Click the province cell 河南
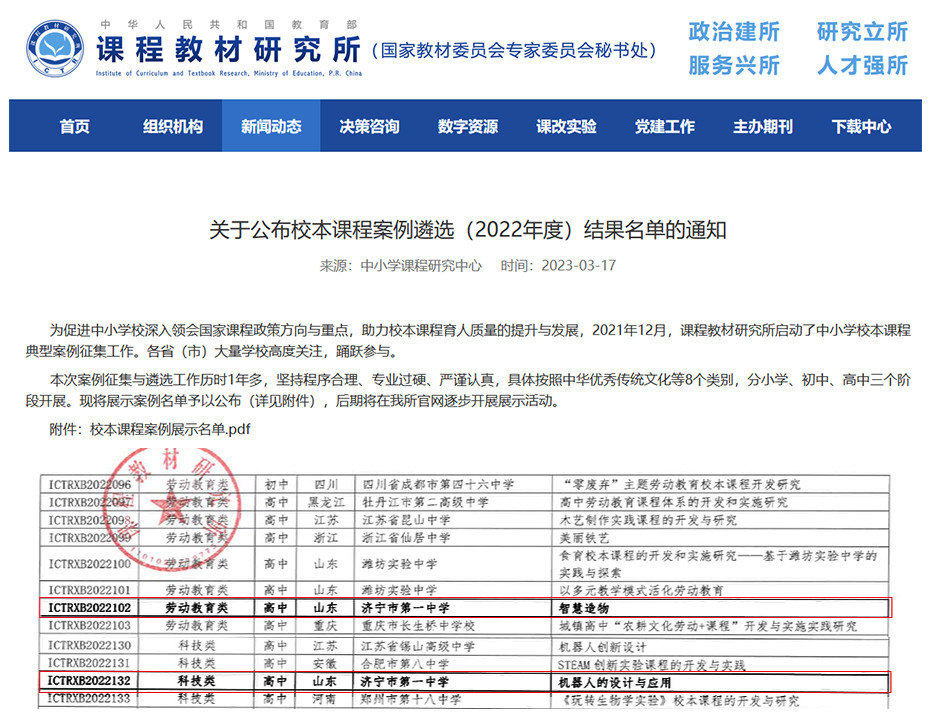This screenshot has width=931, height=723. (x=325, y=699)
